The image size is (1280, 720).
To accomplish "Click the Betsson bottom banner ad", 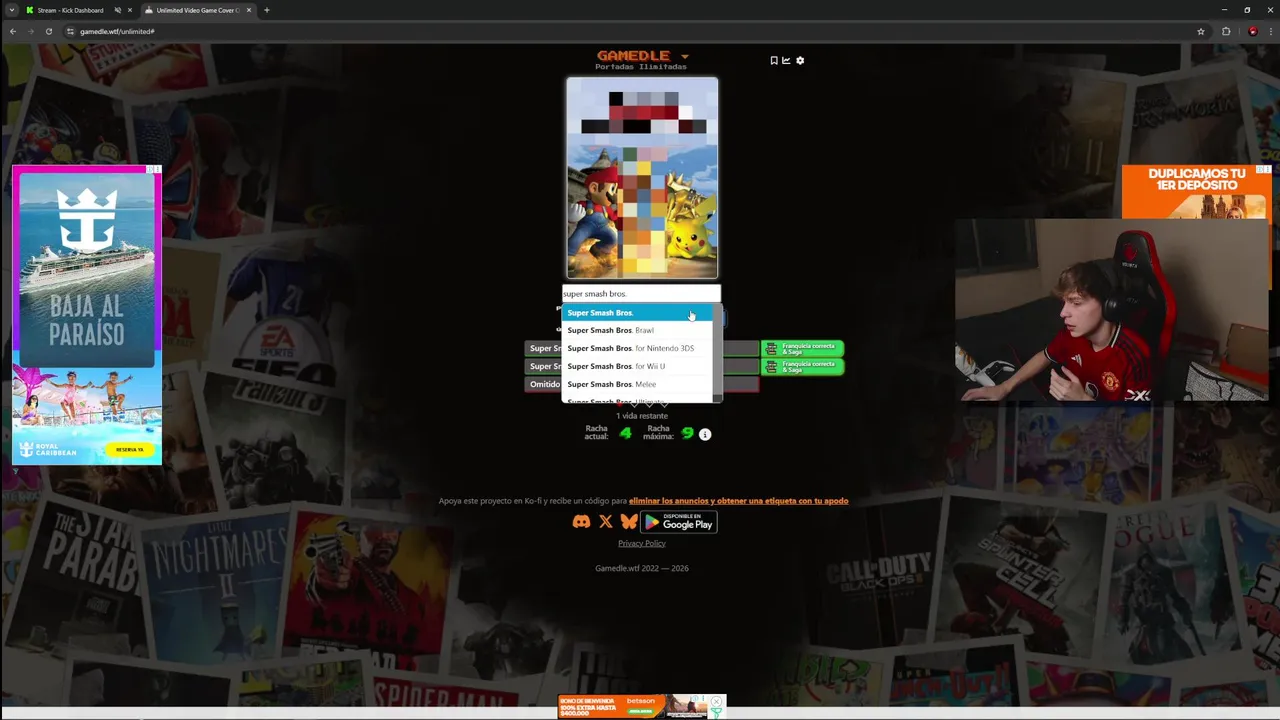I will (x=634, y=707).
